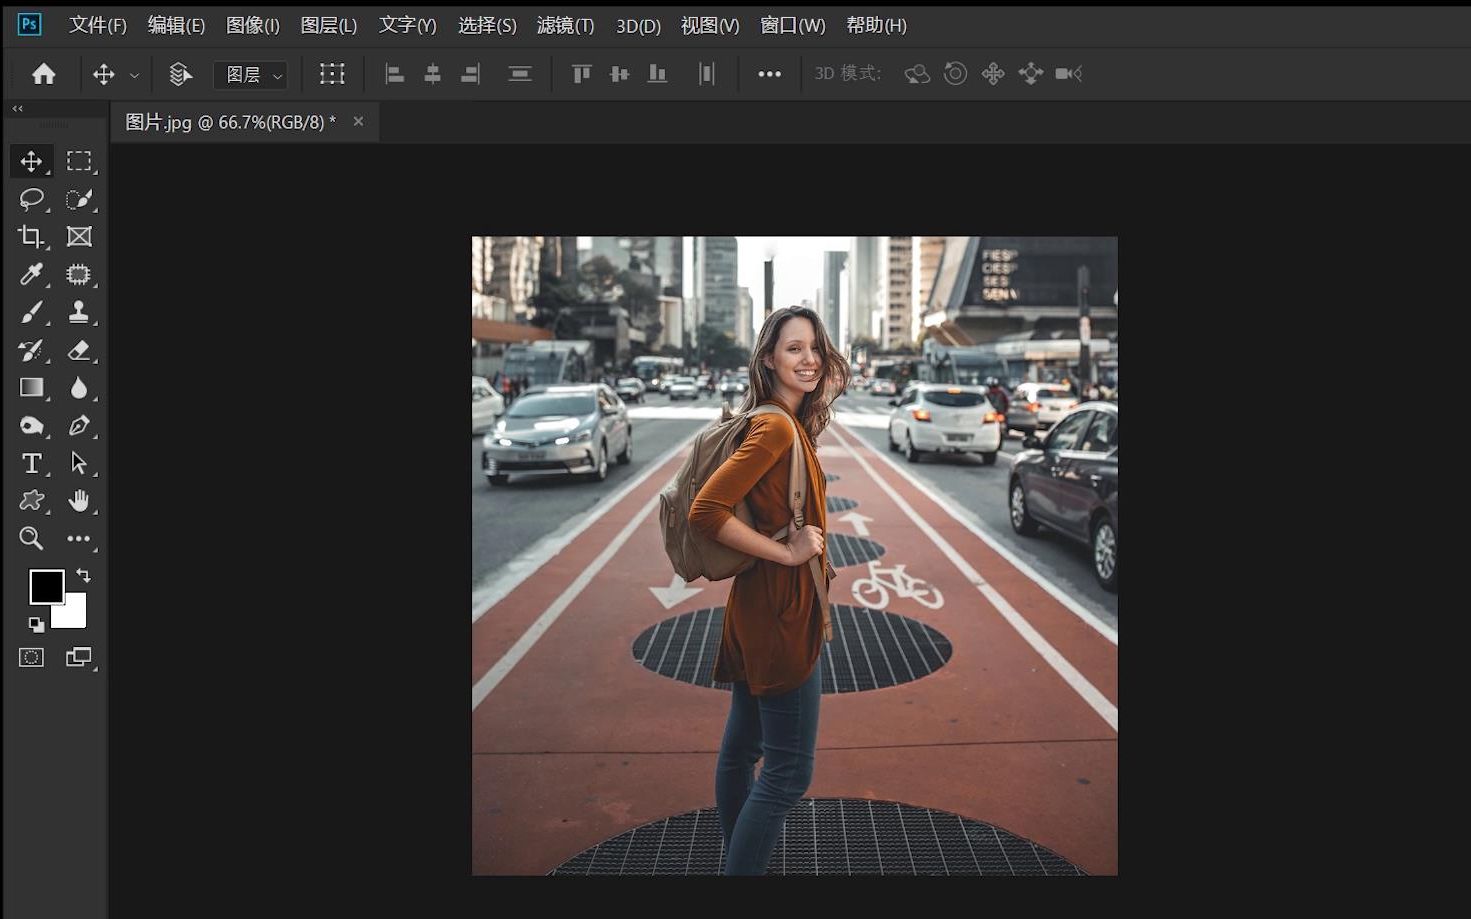Select the Eraser tool
This screenshot has height=919, width=1471.
78,351
